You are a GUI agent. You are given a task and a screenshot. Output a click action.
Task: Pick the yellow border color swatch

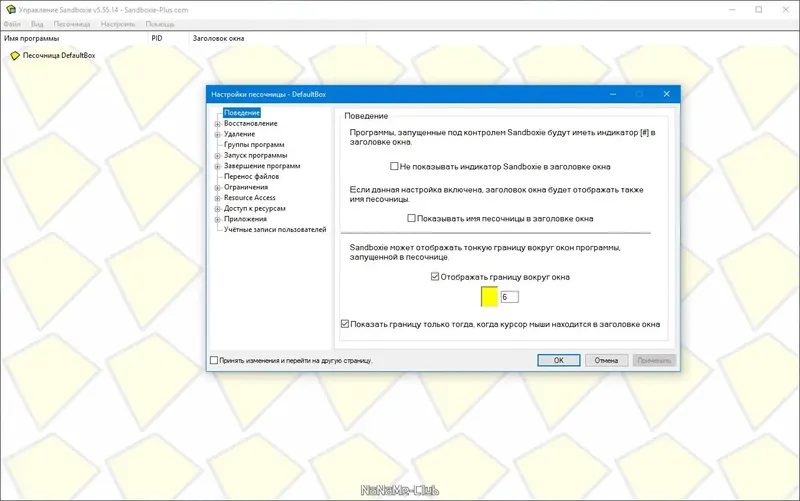click(x=489, y=296)
